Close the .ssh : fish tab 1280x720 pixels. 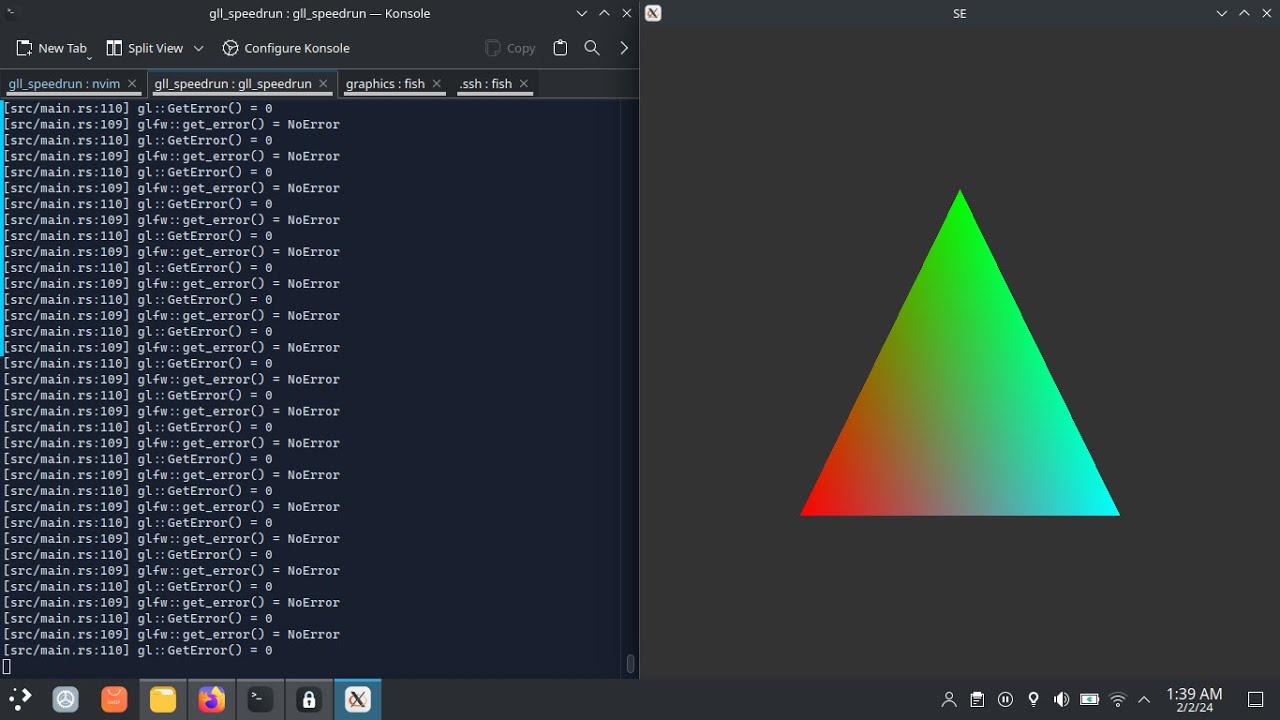click(x=524, y=84)
